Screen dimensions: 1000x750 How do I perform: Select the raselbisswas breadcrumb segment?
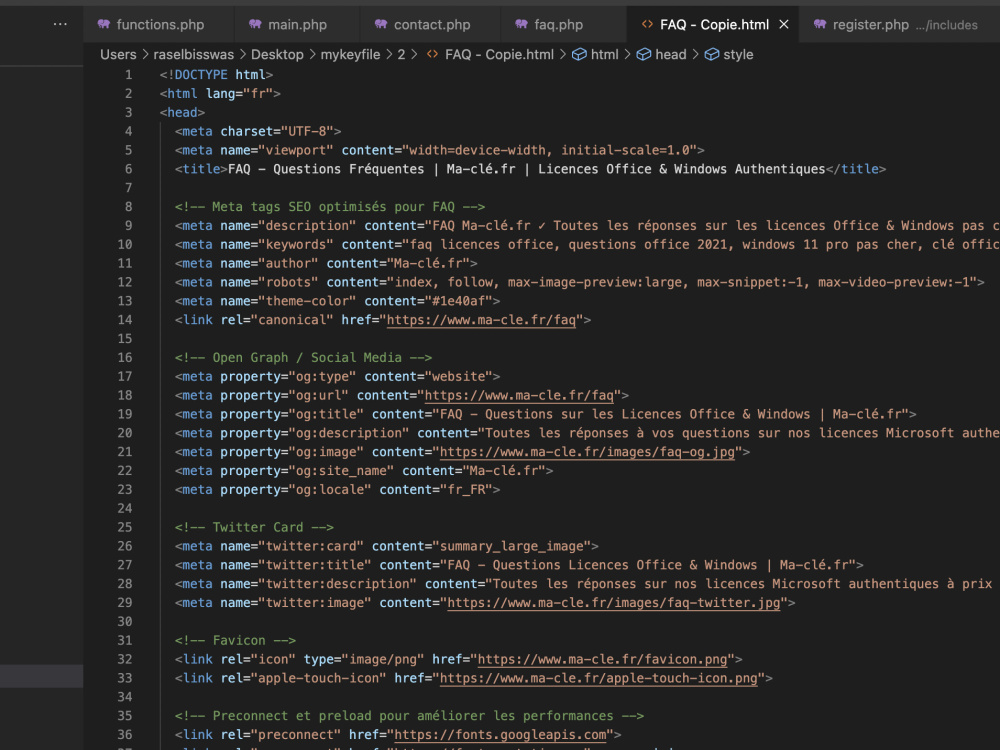[x=193, y=55]
